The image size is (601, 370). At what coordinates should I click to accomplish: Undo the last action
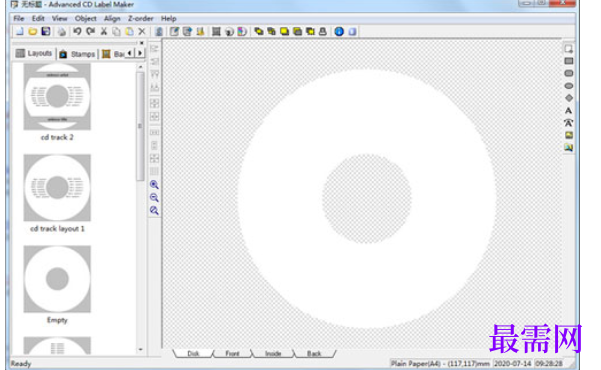point(77,31)
